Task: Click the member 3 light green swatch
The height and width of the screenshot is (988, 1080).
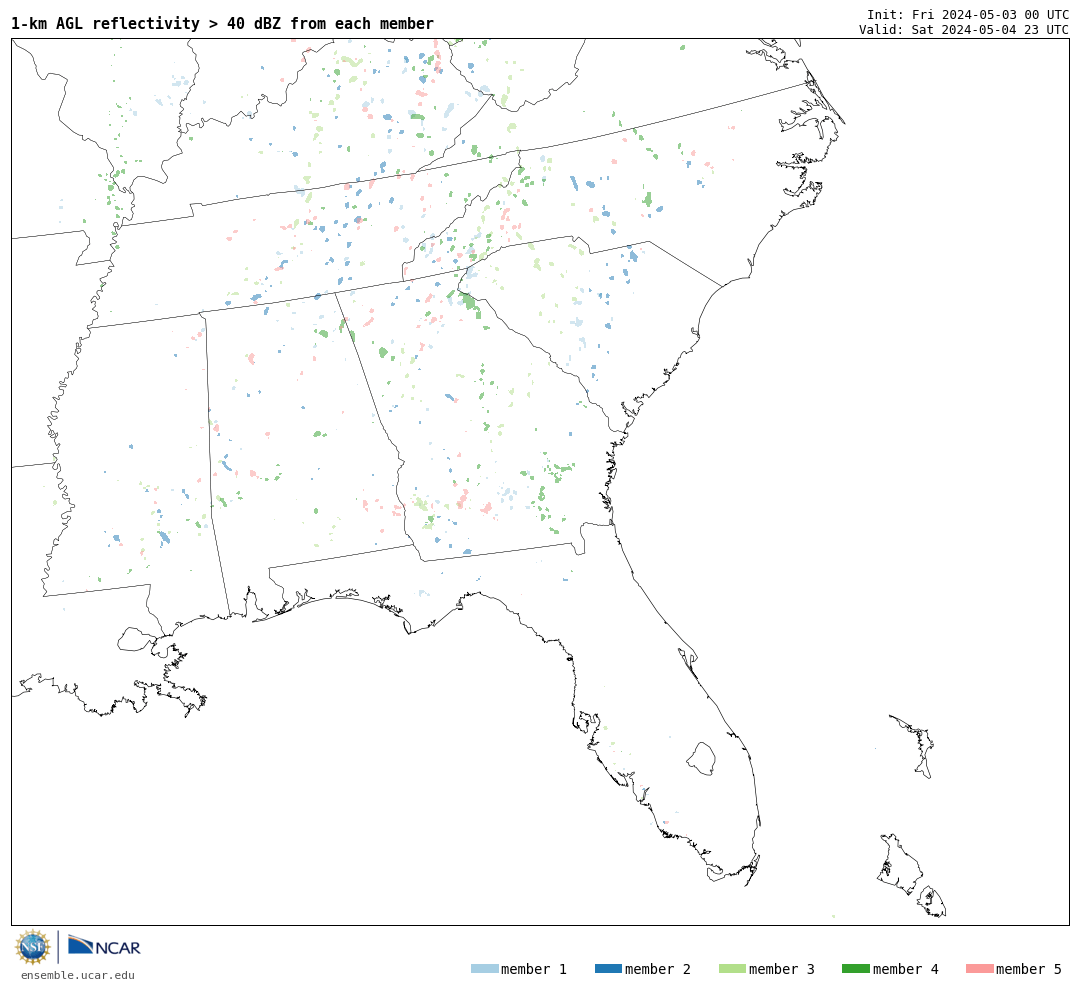Action: click(x=732, y=969)
